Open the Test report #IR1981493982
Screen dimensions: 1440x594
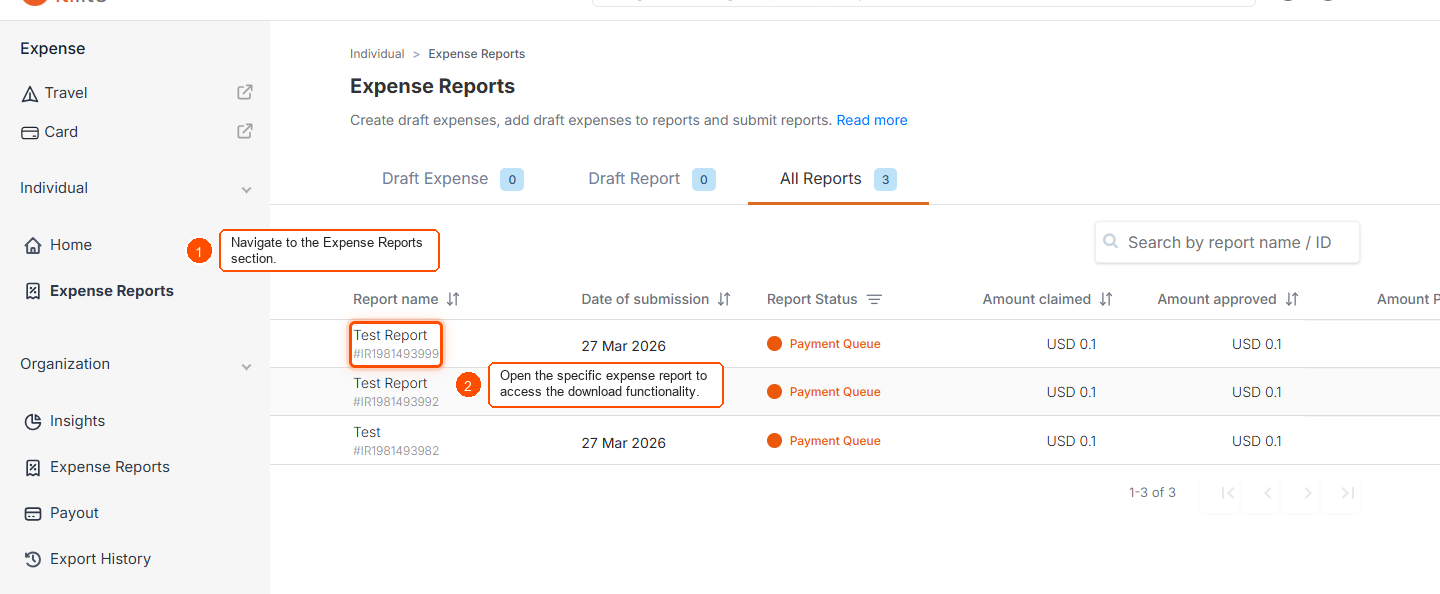[x=396, y=441]
